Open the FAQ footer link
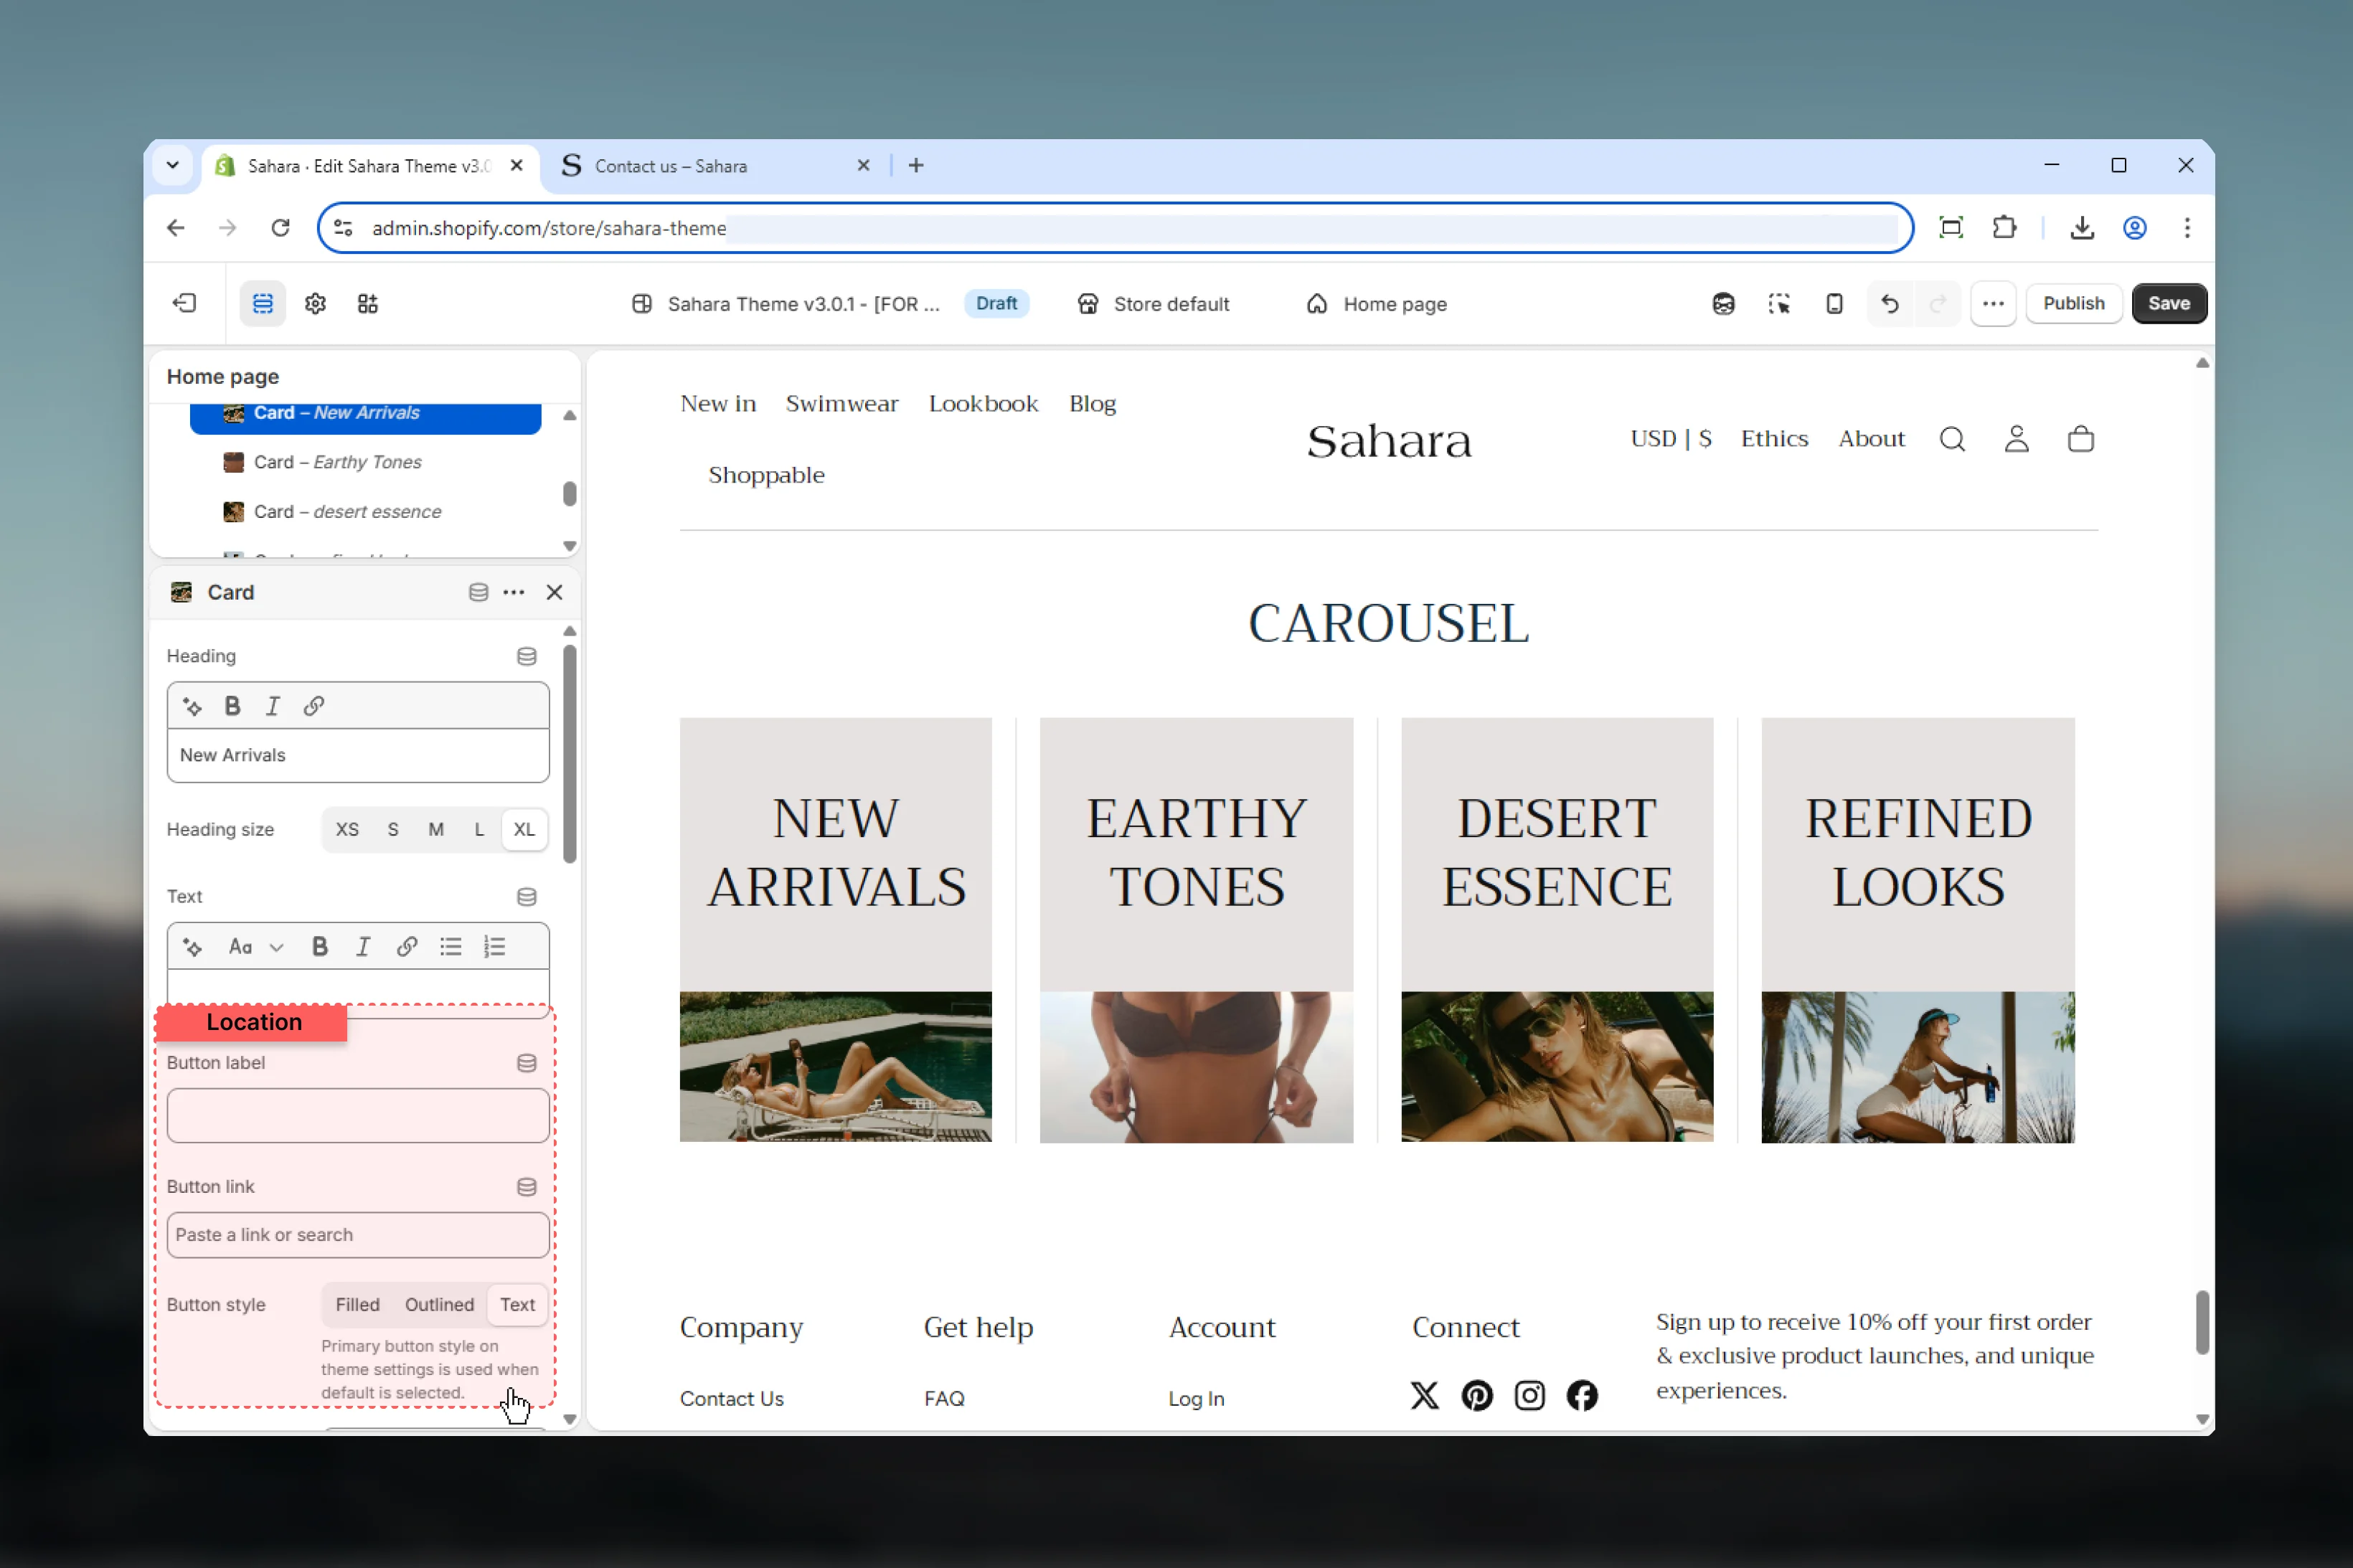The width and height of the screenshot is (2353, 1568). pyautogui.click(x=943, y=1398)
